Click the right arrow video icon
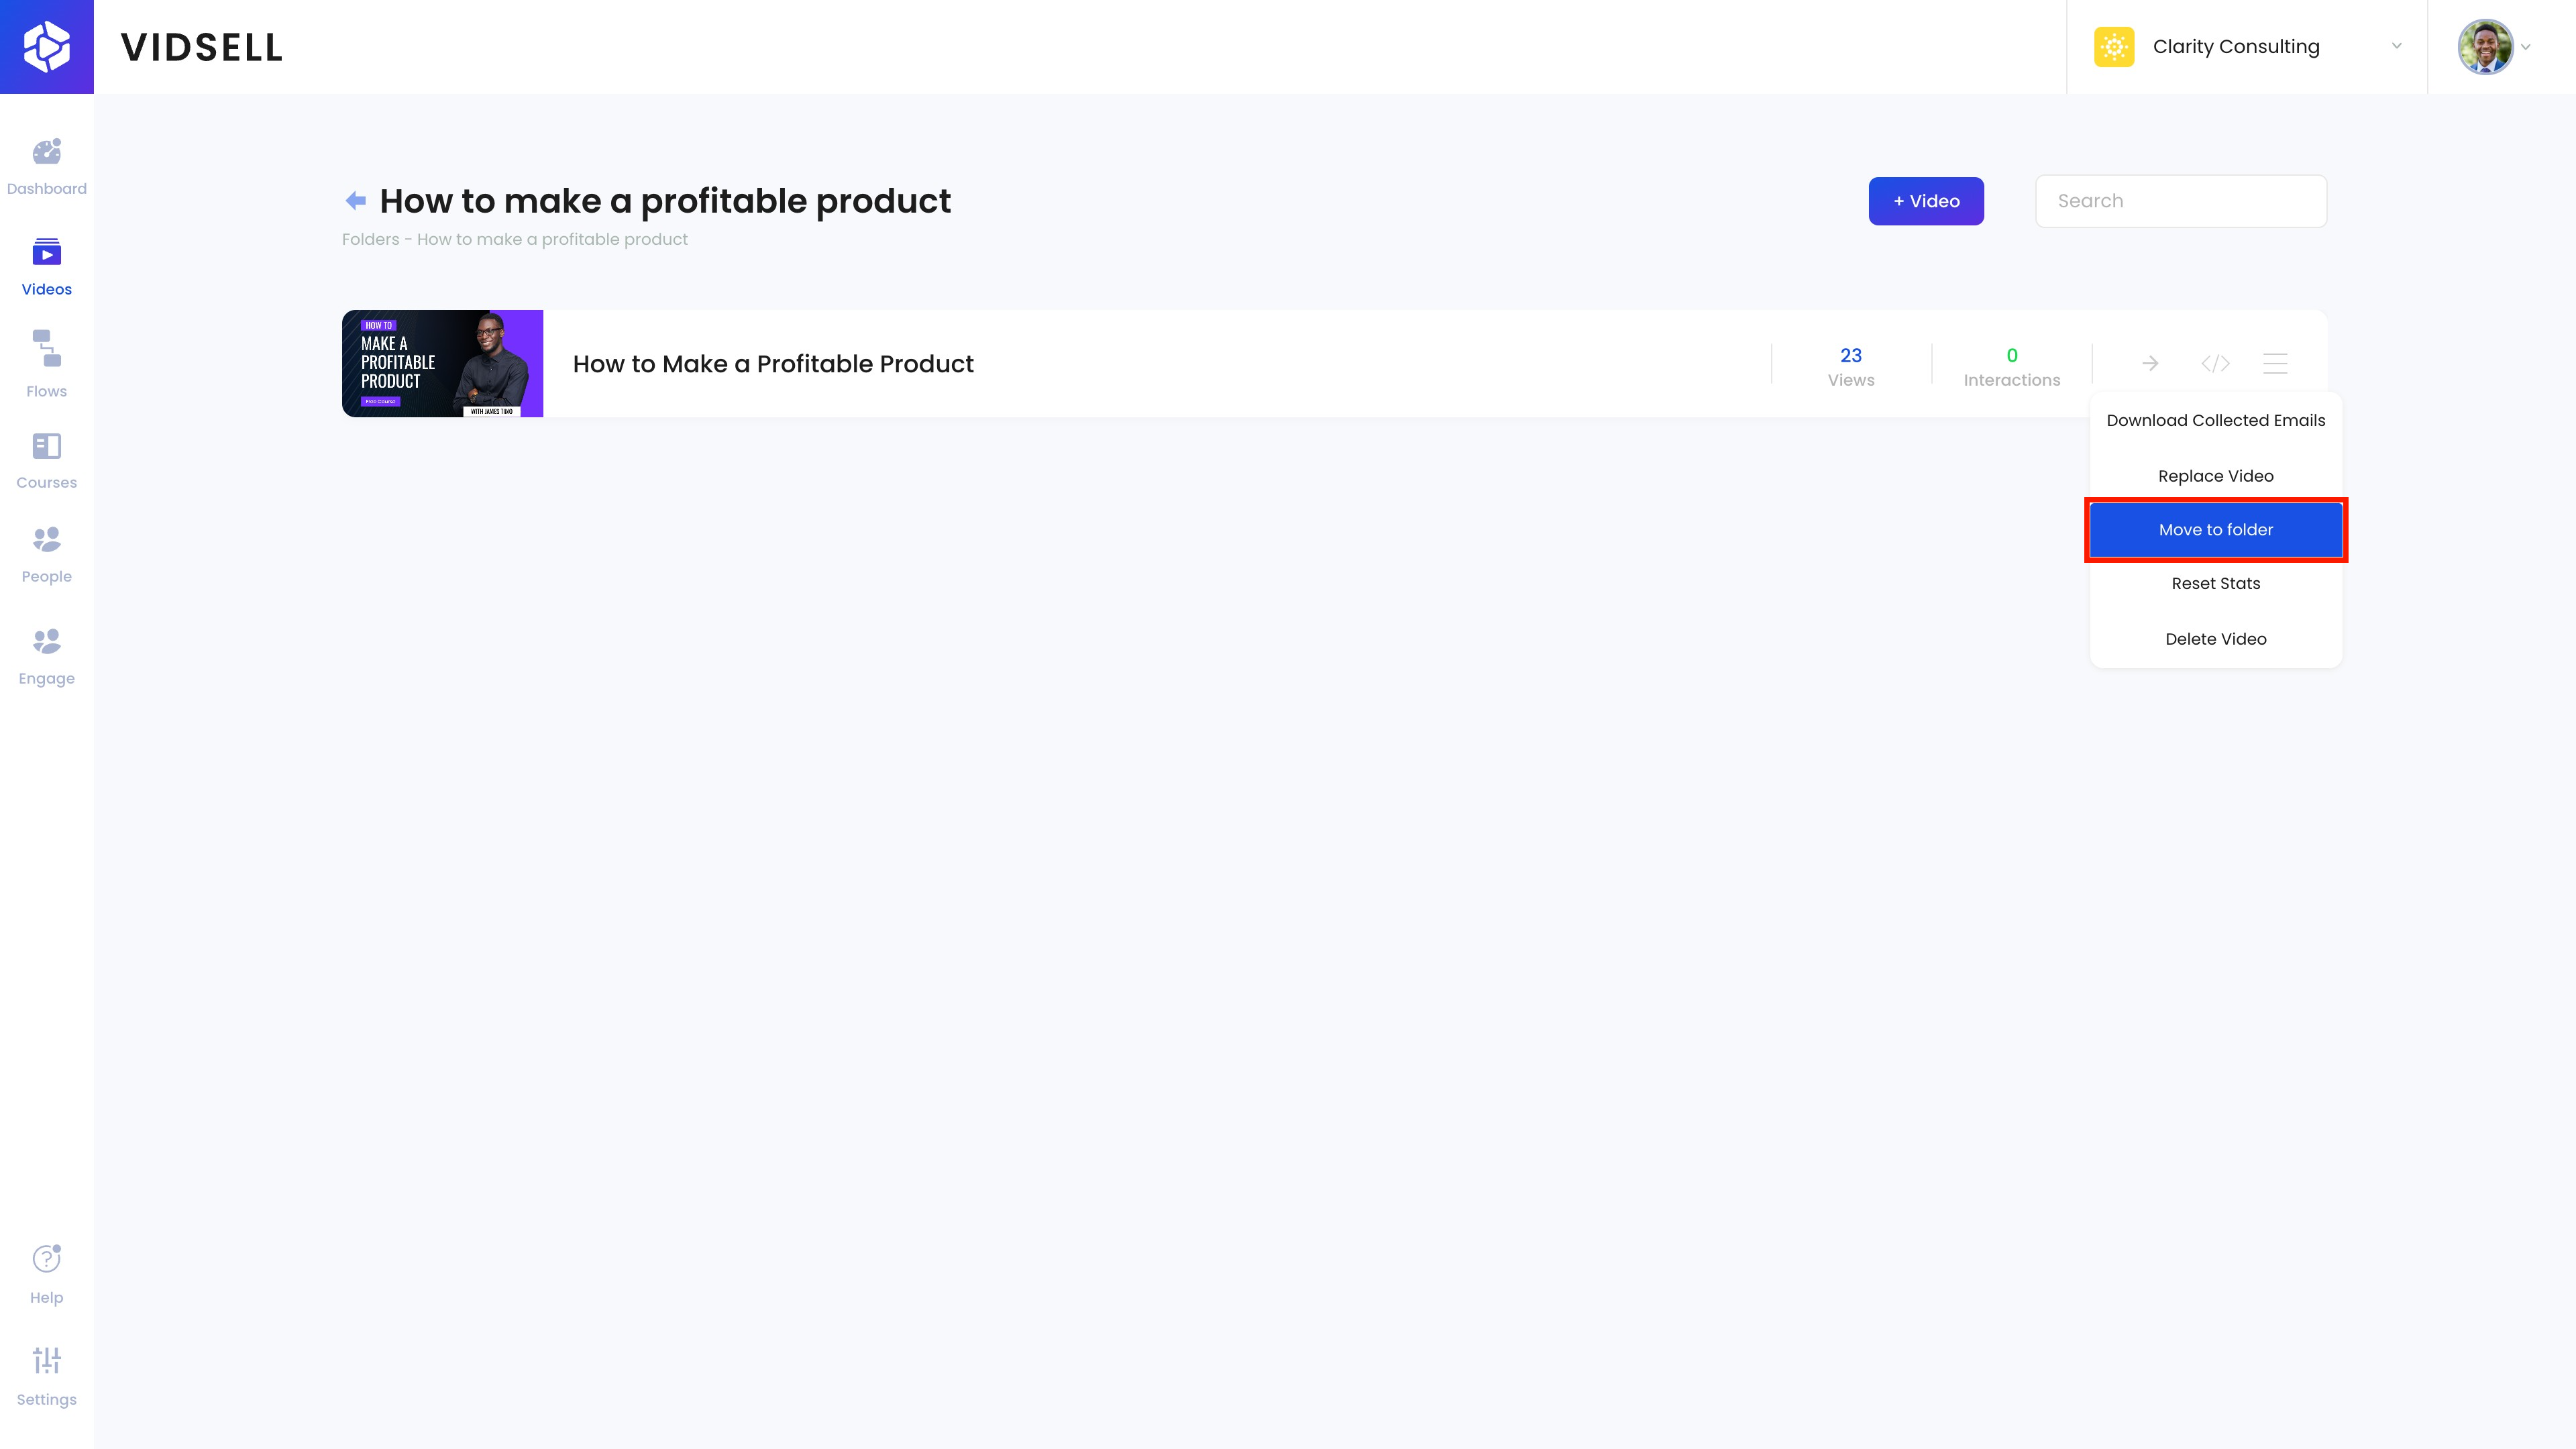This screenshot has width=2576, height=1449. click(x=2150, y=363)
